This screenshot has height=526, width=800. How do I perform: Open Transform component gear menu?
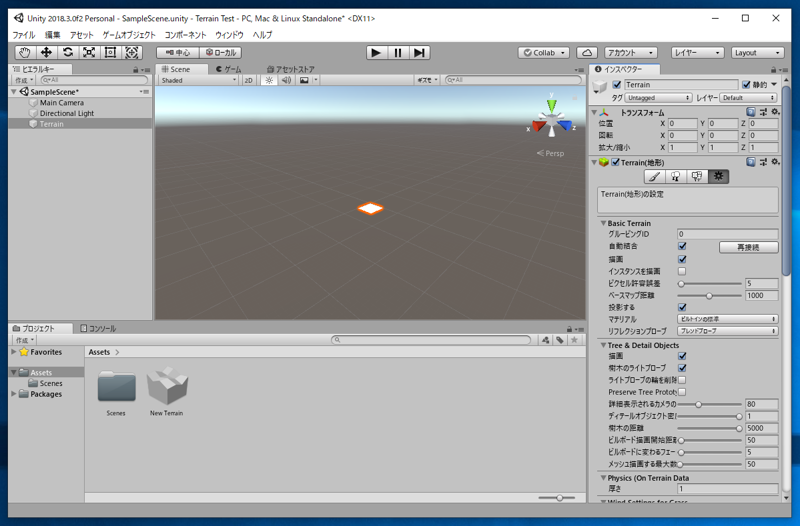click(x=775, y=112)
